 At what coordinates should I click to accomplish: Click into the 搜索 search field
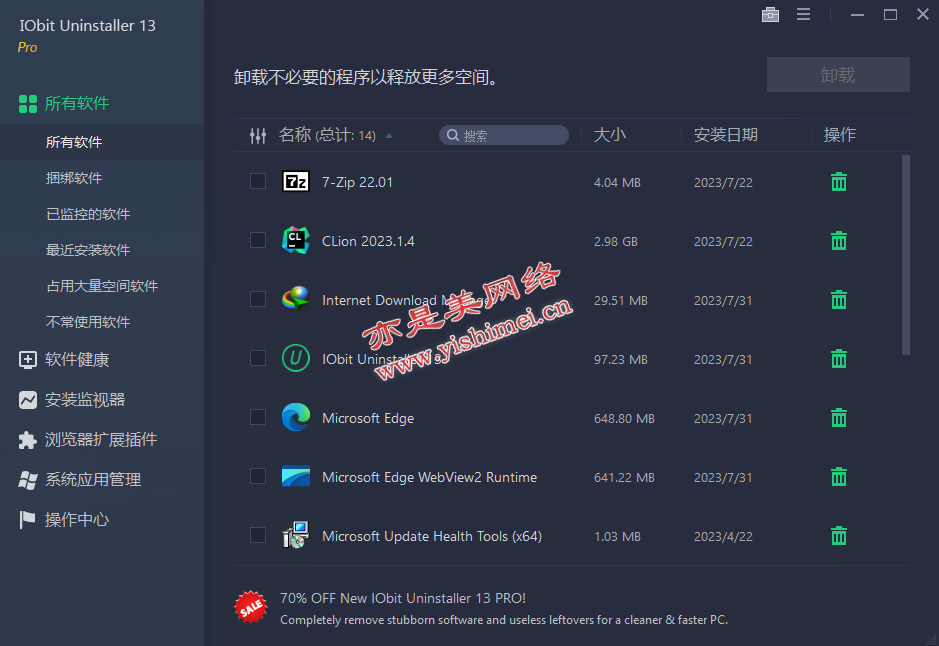coord(504,135)
